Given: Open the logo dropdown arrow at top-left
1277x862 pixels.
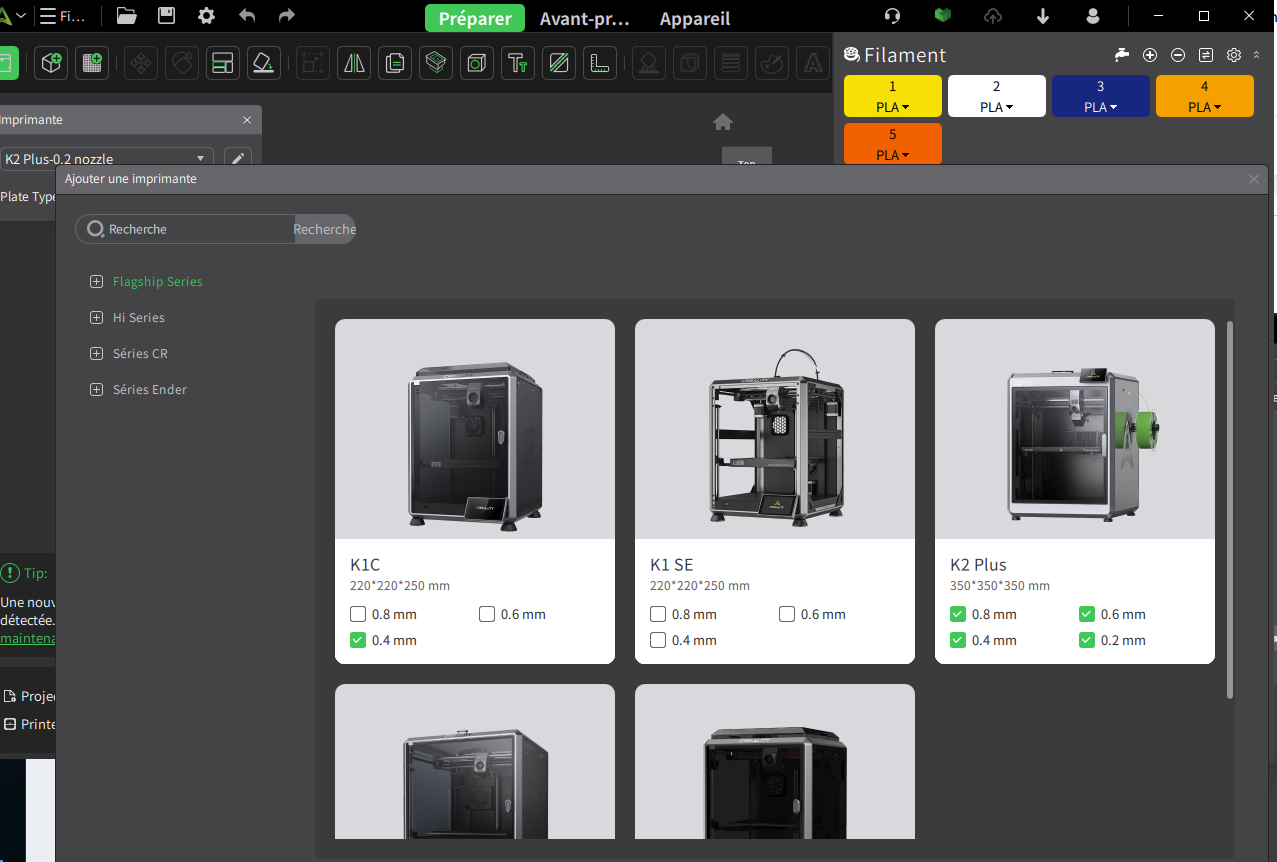Looking at the screenshot, I should [19, 17].
